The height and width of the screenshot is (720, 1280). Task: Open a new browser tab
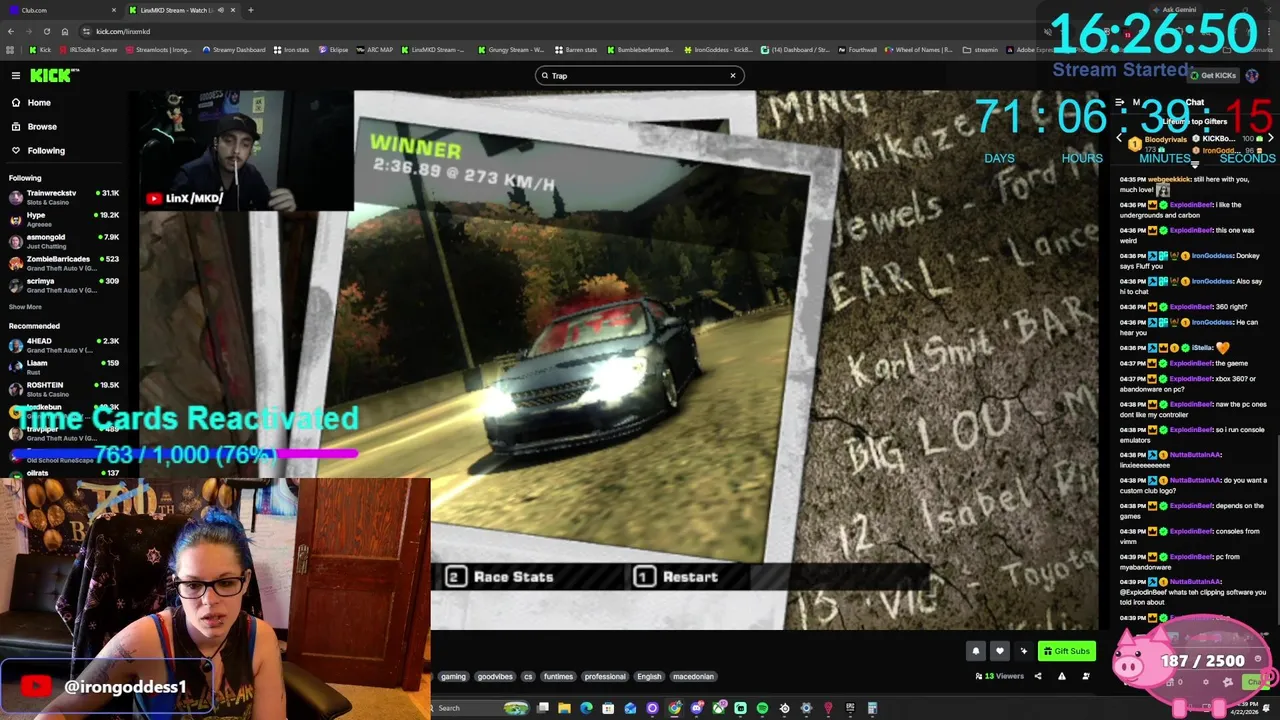(x=250, y=10)
